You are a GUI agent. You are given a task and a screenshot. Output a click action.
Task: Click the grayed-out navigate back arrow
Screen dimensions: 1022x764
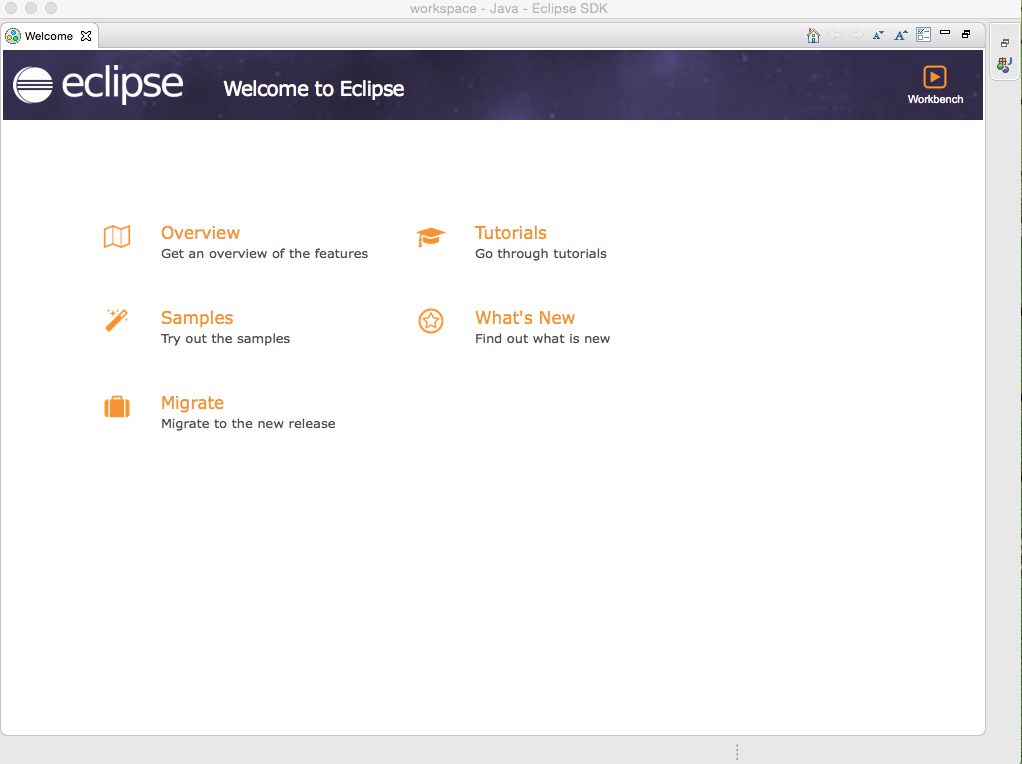(835, 35)
